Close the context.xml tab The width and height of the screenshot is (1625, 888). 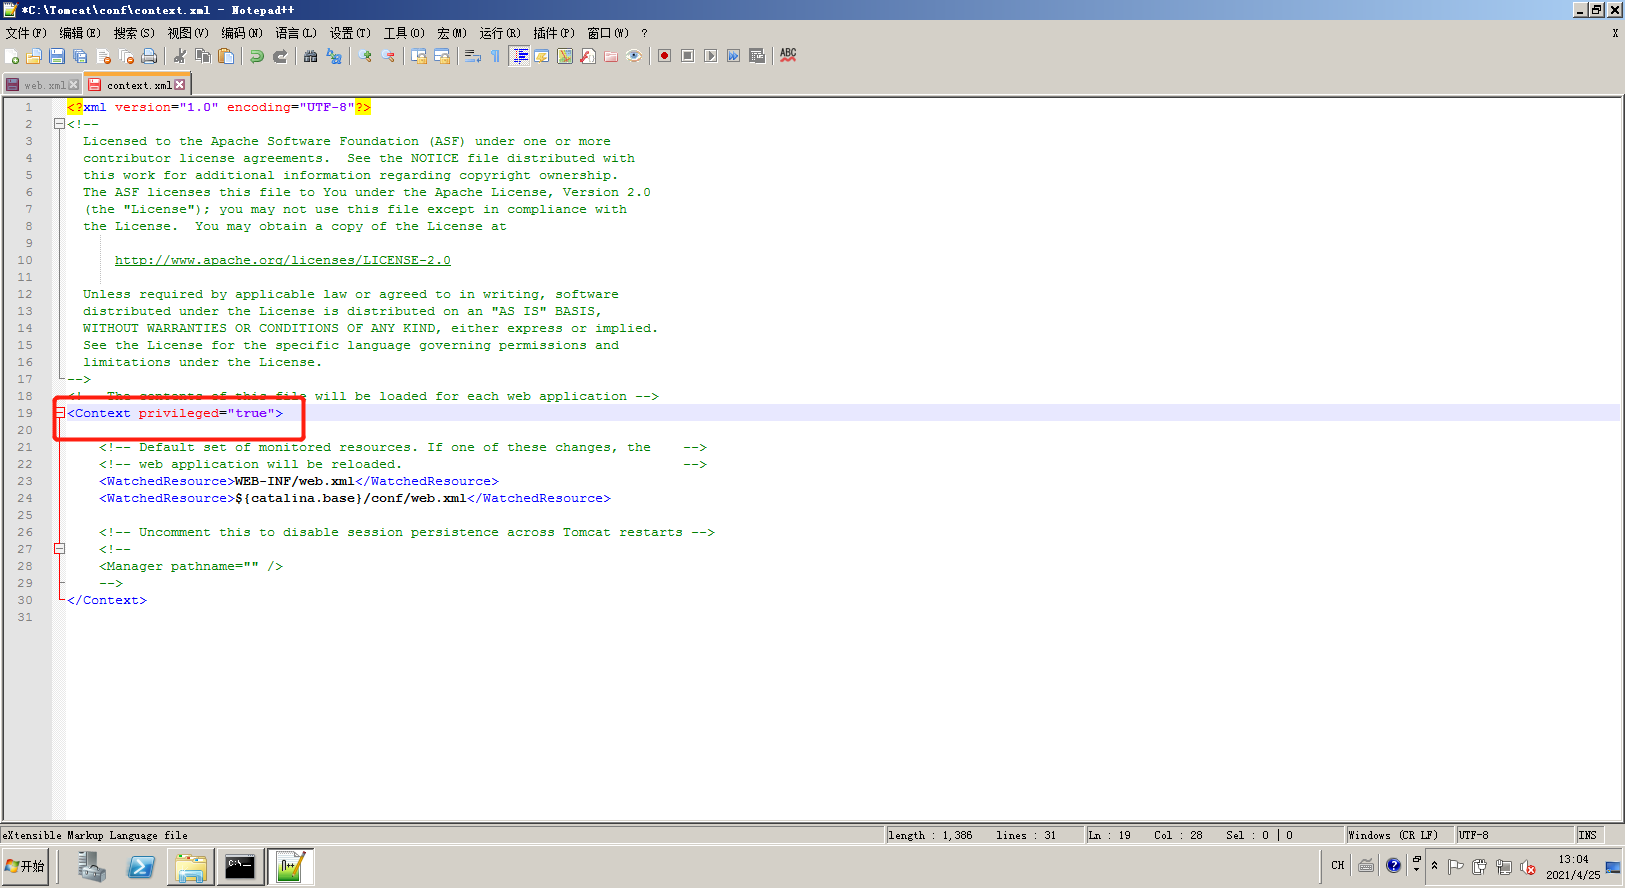pos(180,85)
